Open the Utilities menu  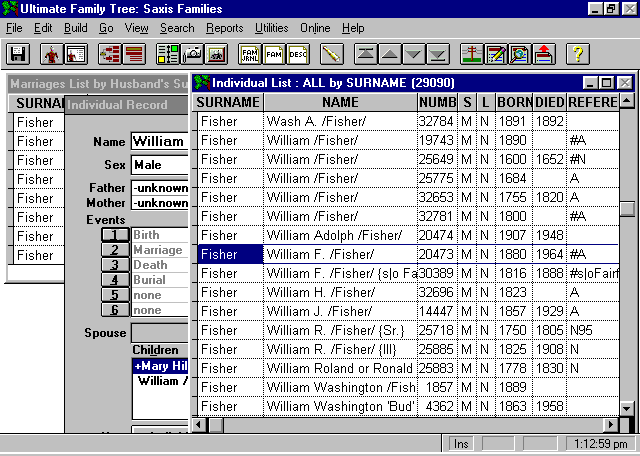pos(271,28)
